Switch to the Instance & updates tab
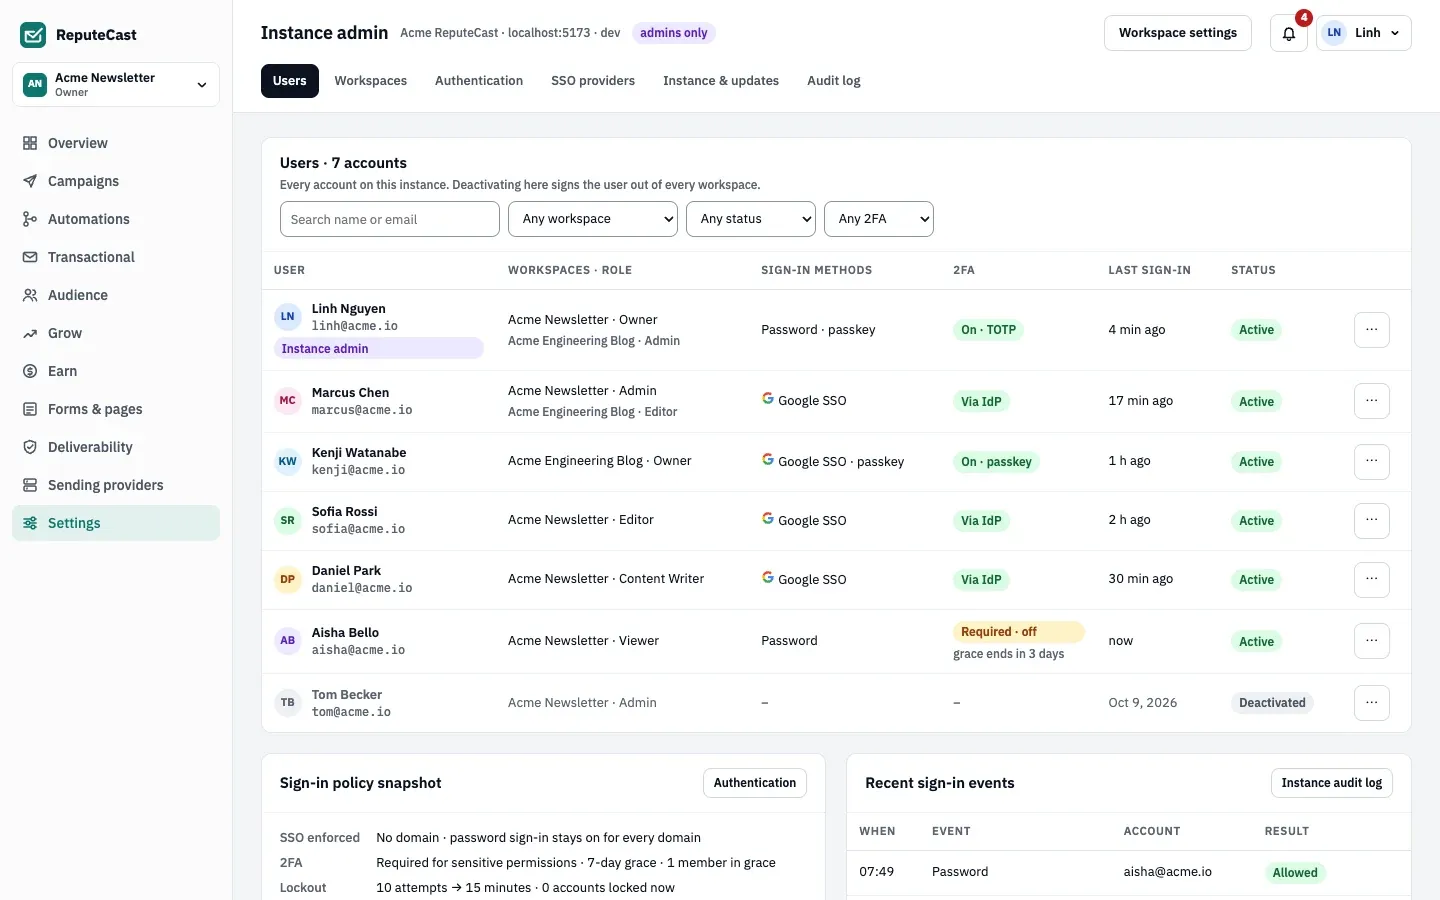Image resolution: width=1440 pixels, height=900 pixels. (721, 81)
